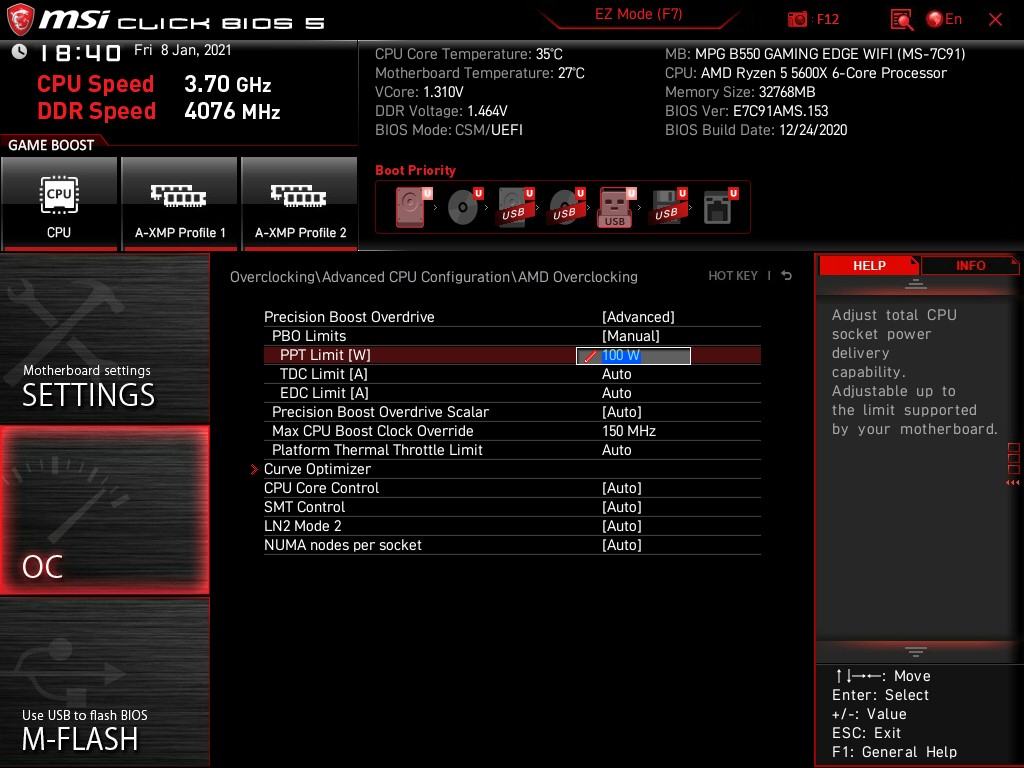This screenshot has width=1024, height=768.
Task: Open M-FLASH BIOS flashing section
Action: [x=104, y=682]
